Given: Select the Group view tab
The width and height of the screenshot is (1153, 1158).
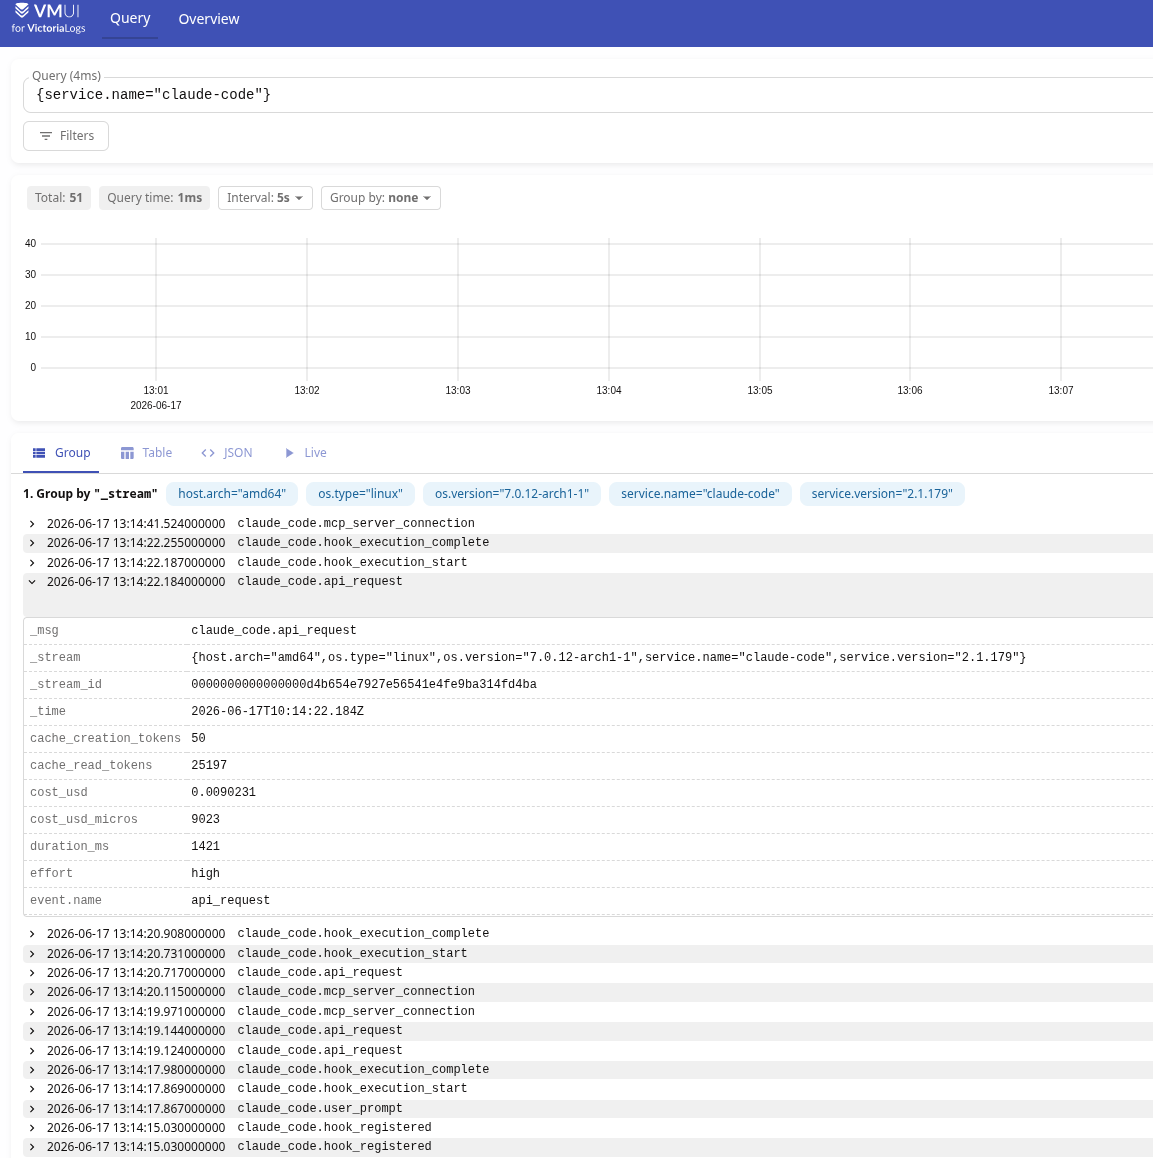Looking at the screenshot, I should tap(61, 453).
